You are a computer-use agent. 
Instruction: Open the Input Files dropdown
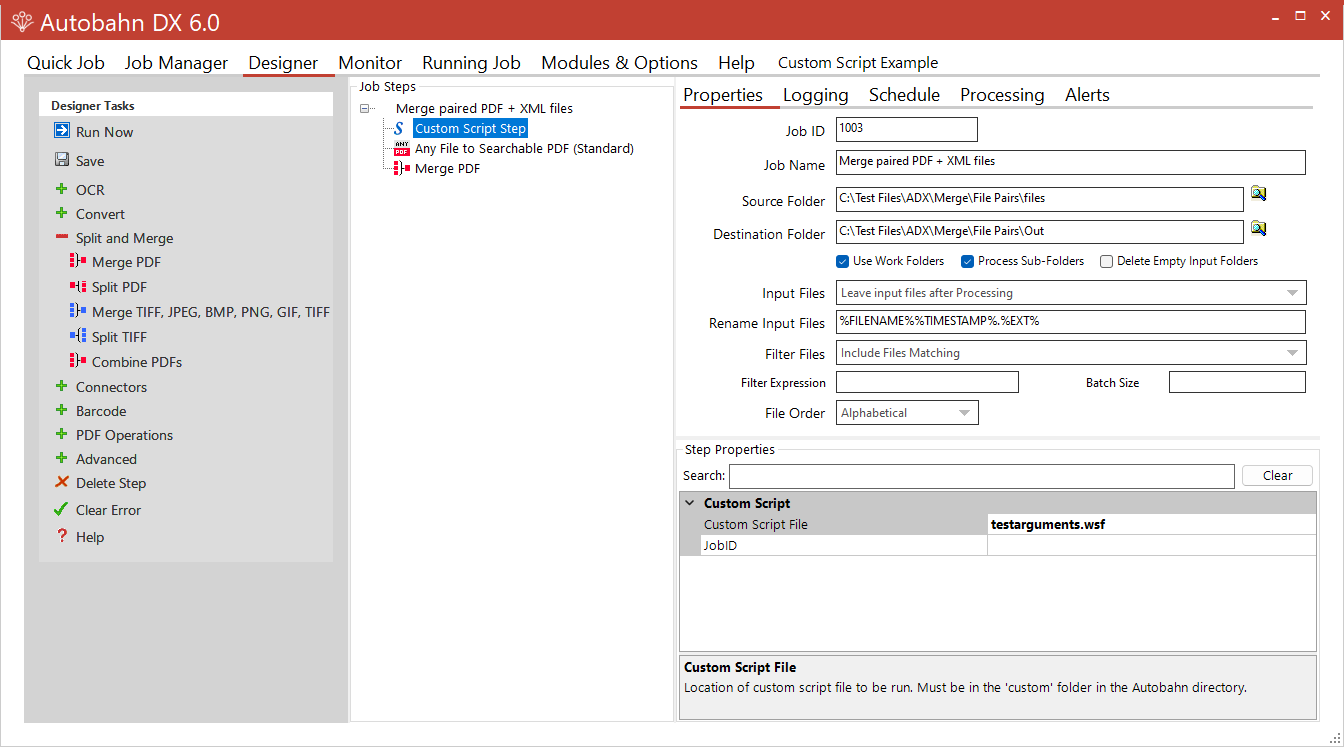point(1071,293)
